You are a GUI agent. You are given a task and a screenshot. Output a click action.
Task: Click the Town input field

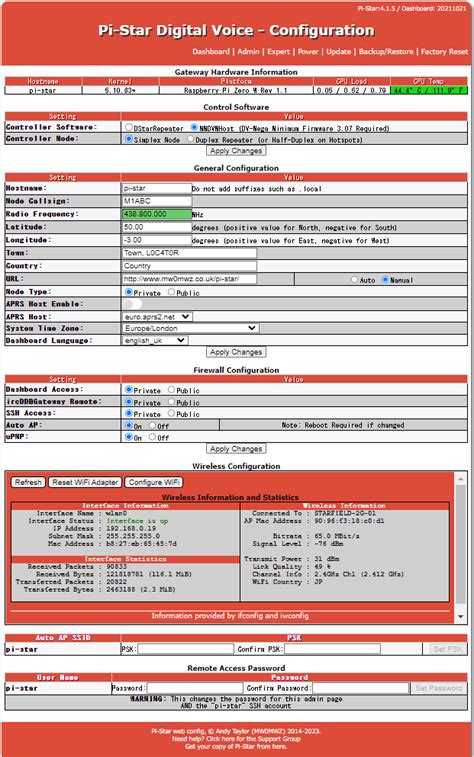[x=189, y=253]
